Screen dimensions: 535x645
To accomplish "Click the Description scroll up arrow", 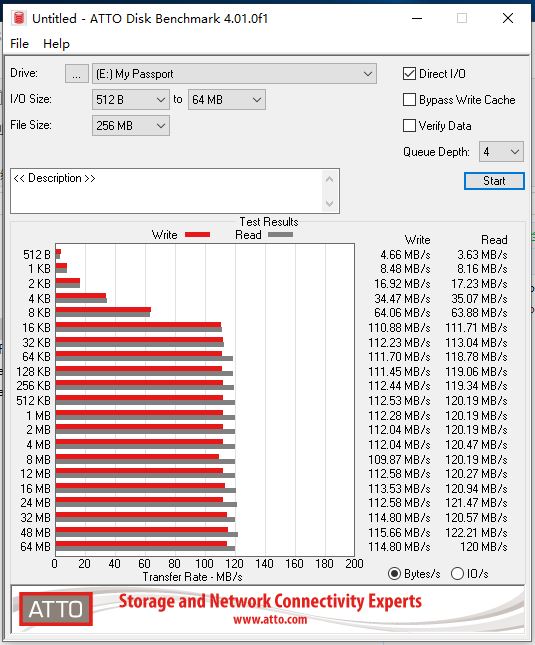I will click(x=329, y=179).
